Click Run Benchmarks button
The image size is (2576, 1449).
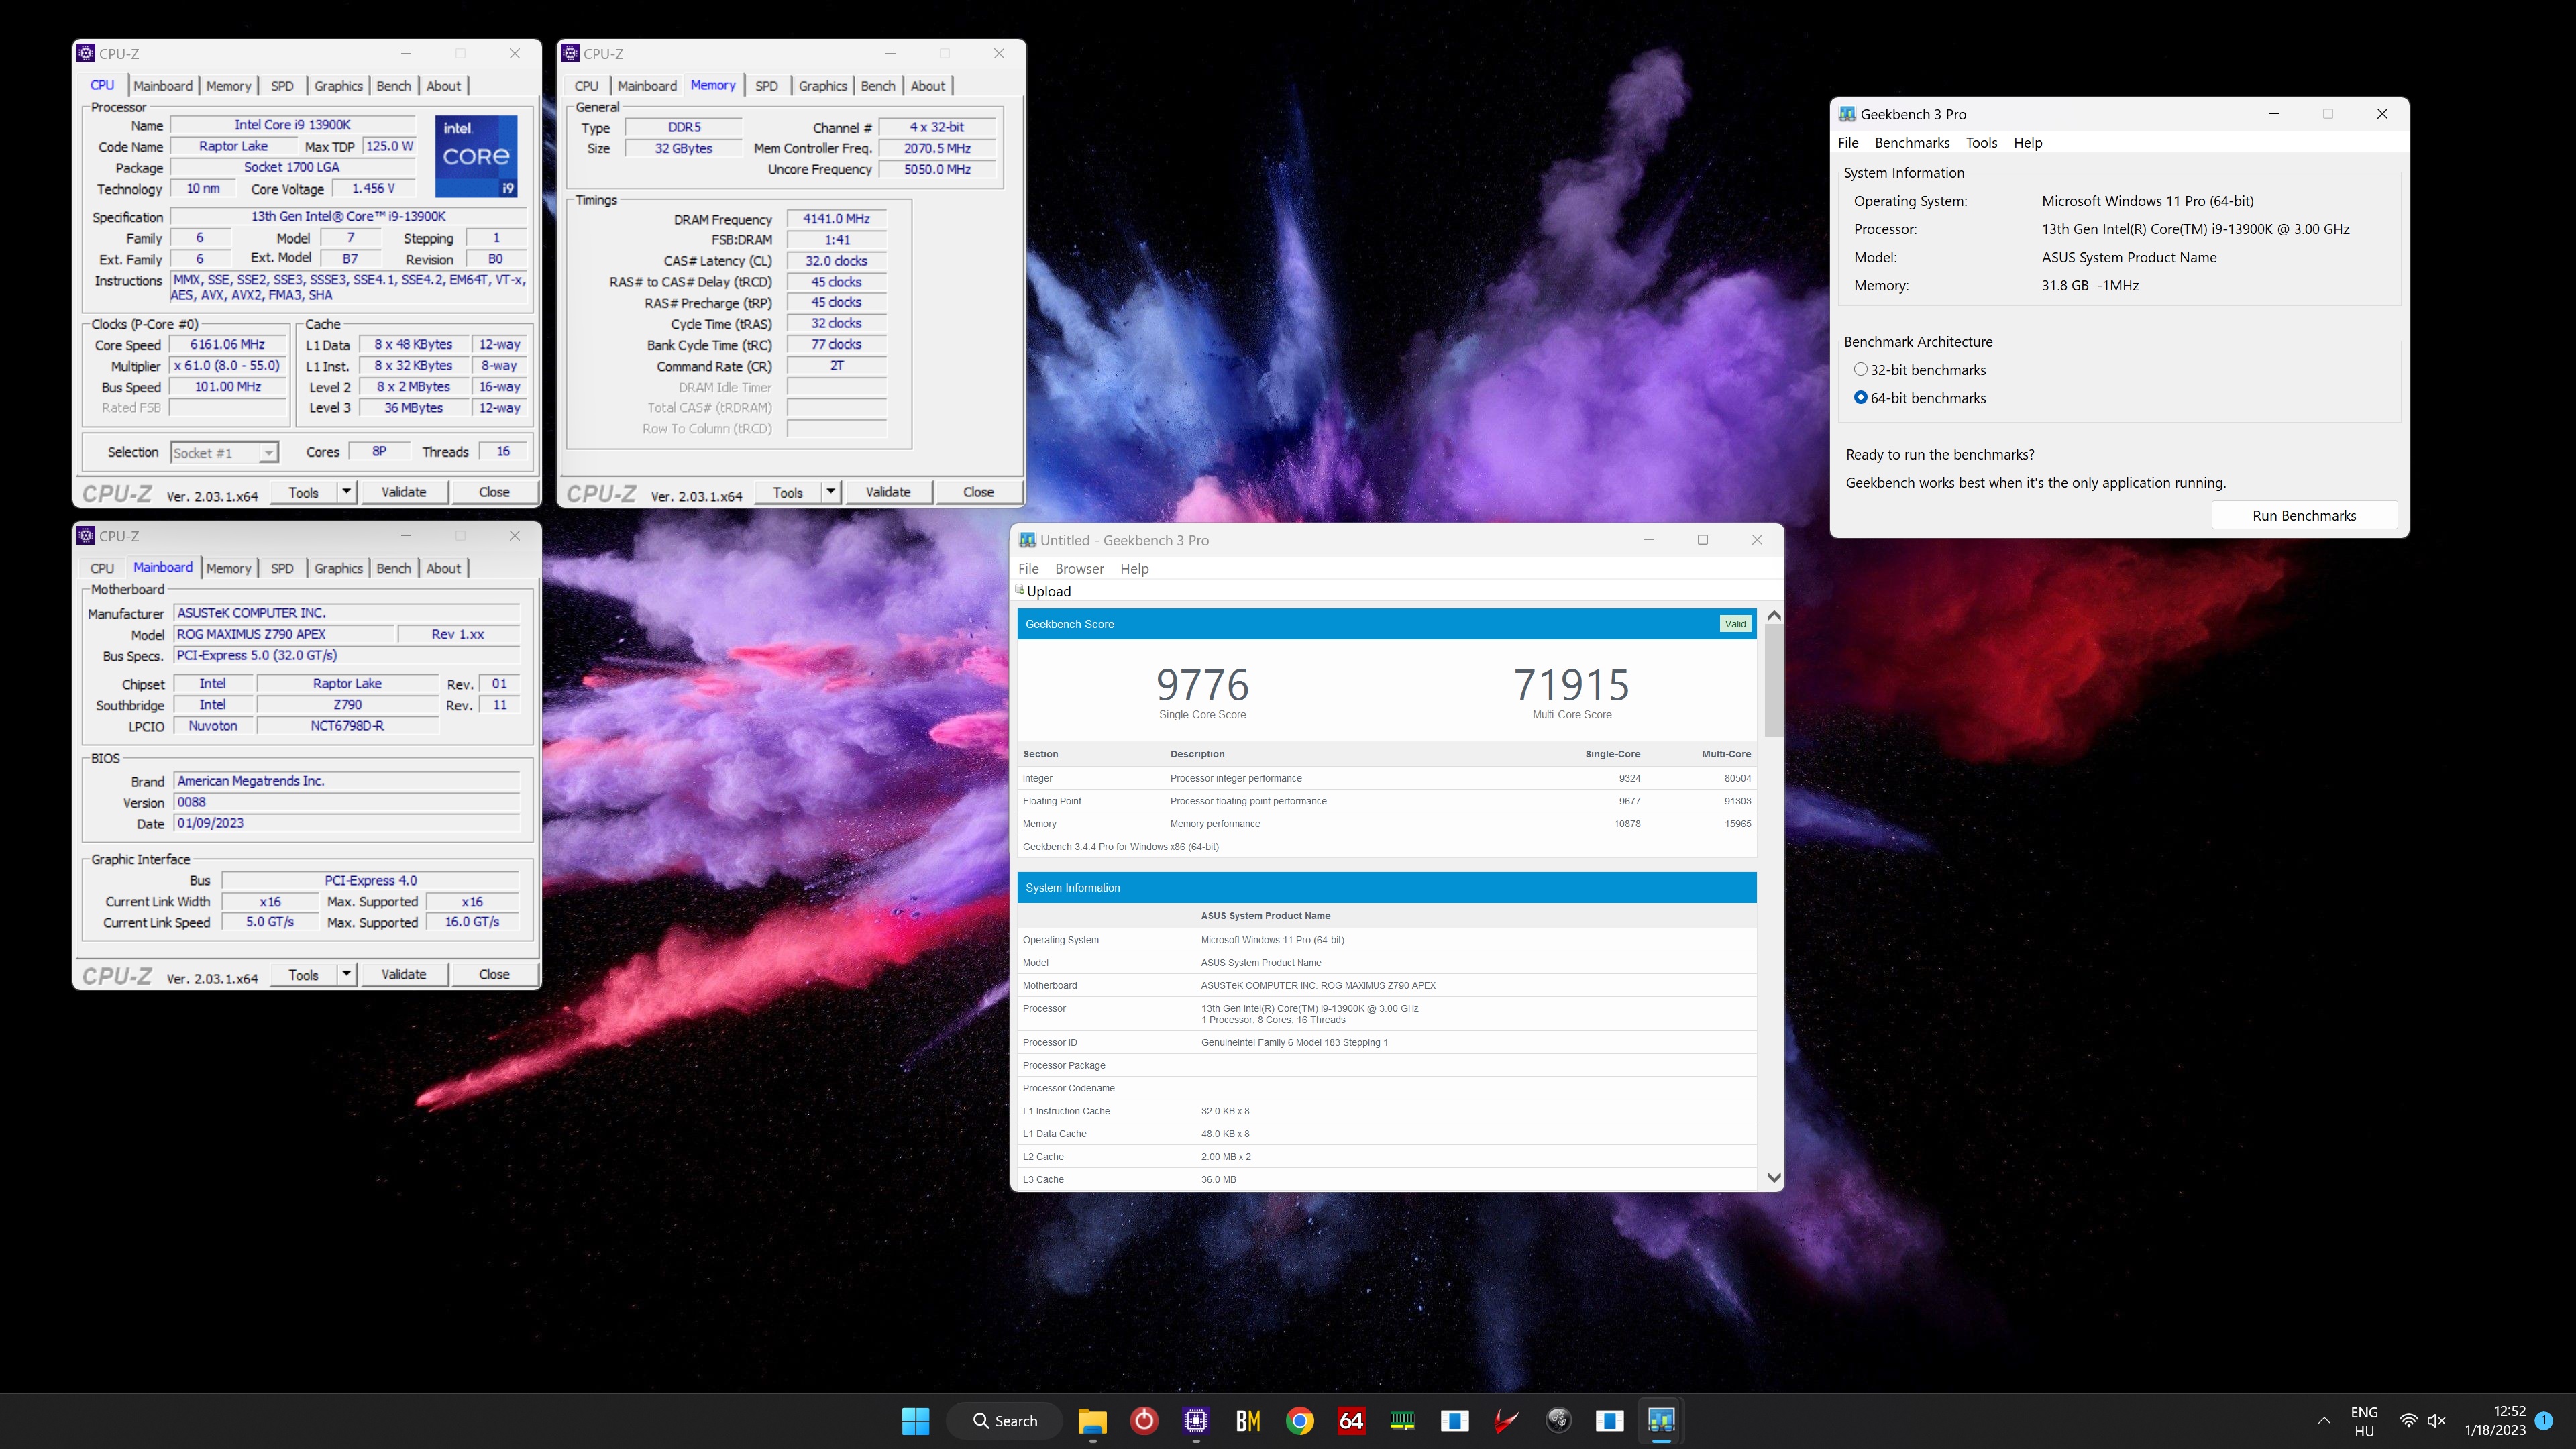tap(2304, 515)
